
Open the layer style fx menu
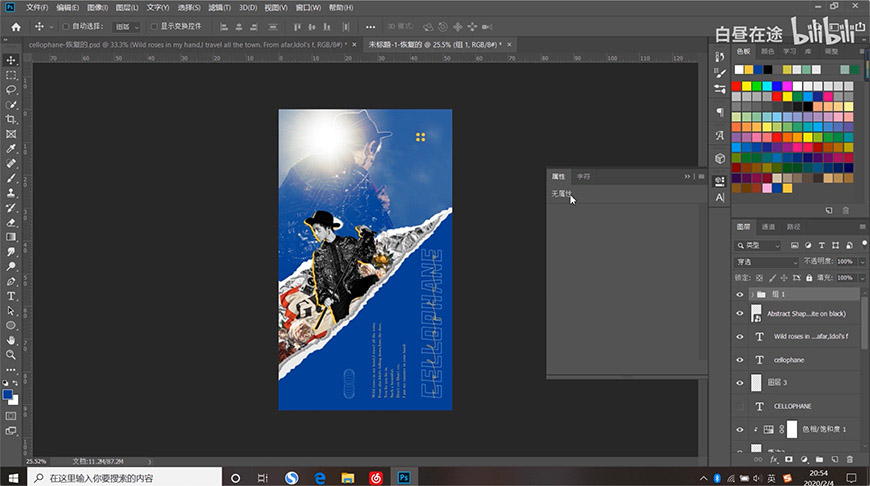pos(774,459)
